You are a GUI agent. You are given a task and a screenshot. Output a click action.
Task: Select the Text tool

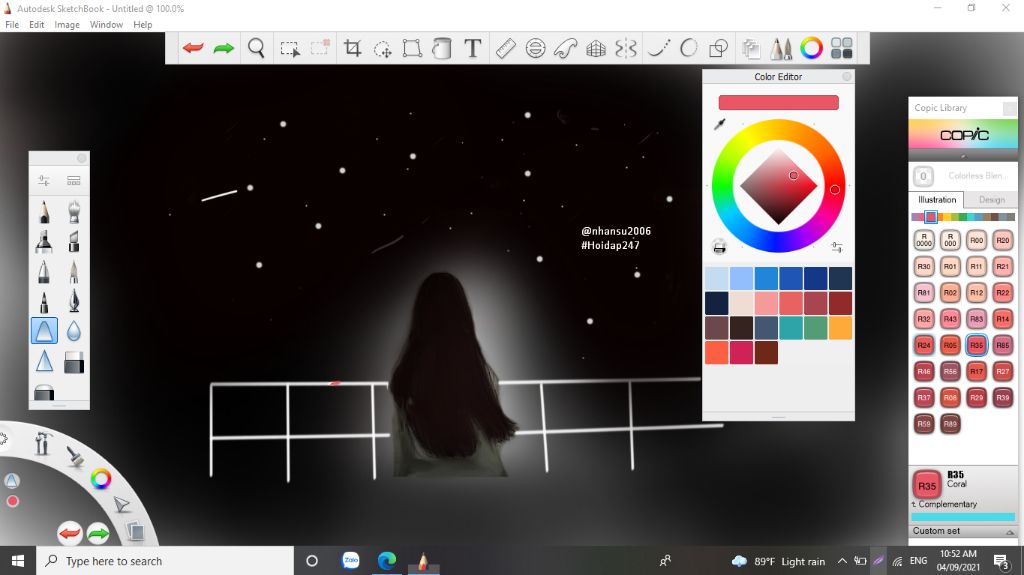(472, 48)
